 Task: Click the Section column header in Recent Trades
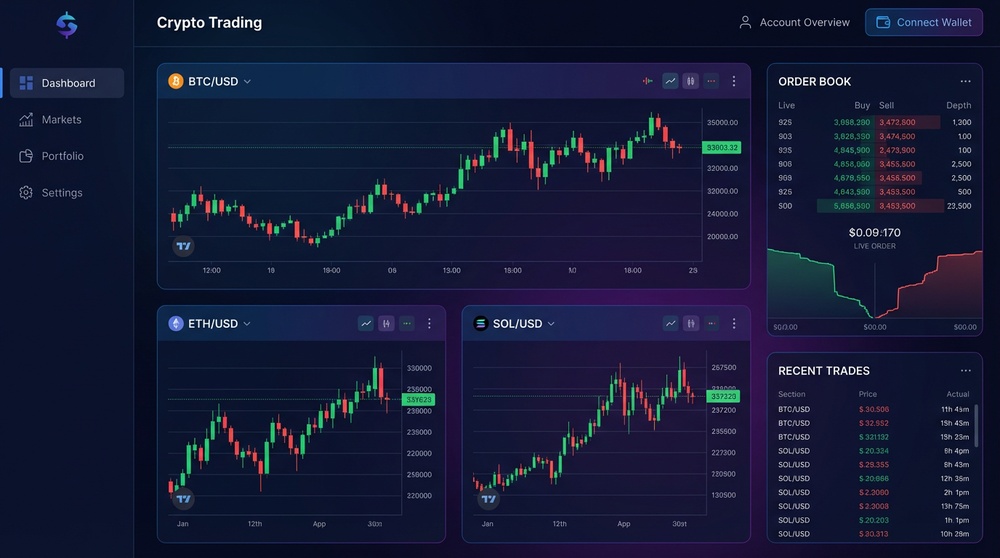pyautogui.click(x=791, y=394)
